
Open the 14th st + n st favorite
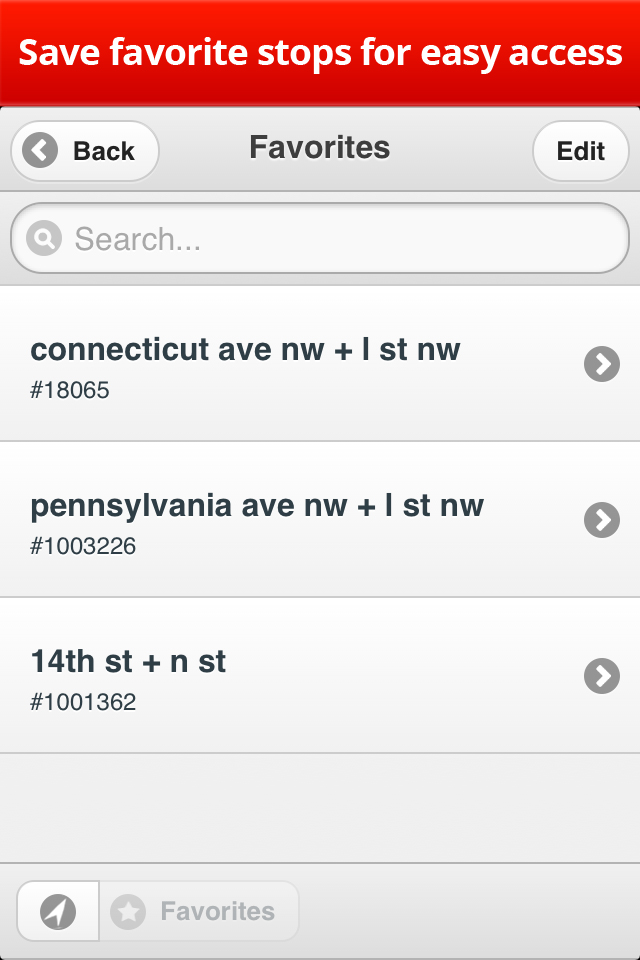(x=128, y=662)
